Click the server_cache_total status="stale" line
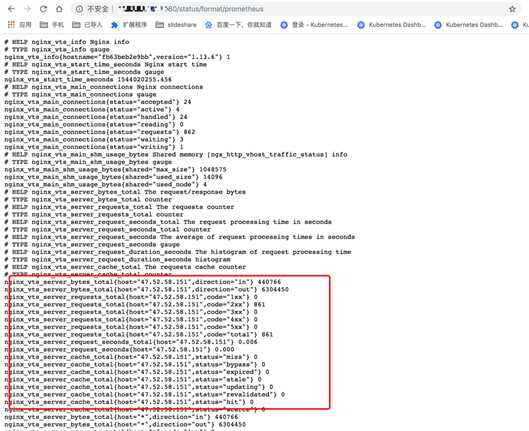 tap(133, 379)
